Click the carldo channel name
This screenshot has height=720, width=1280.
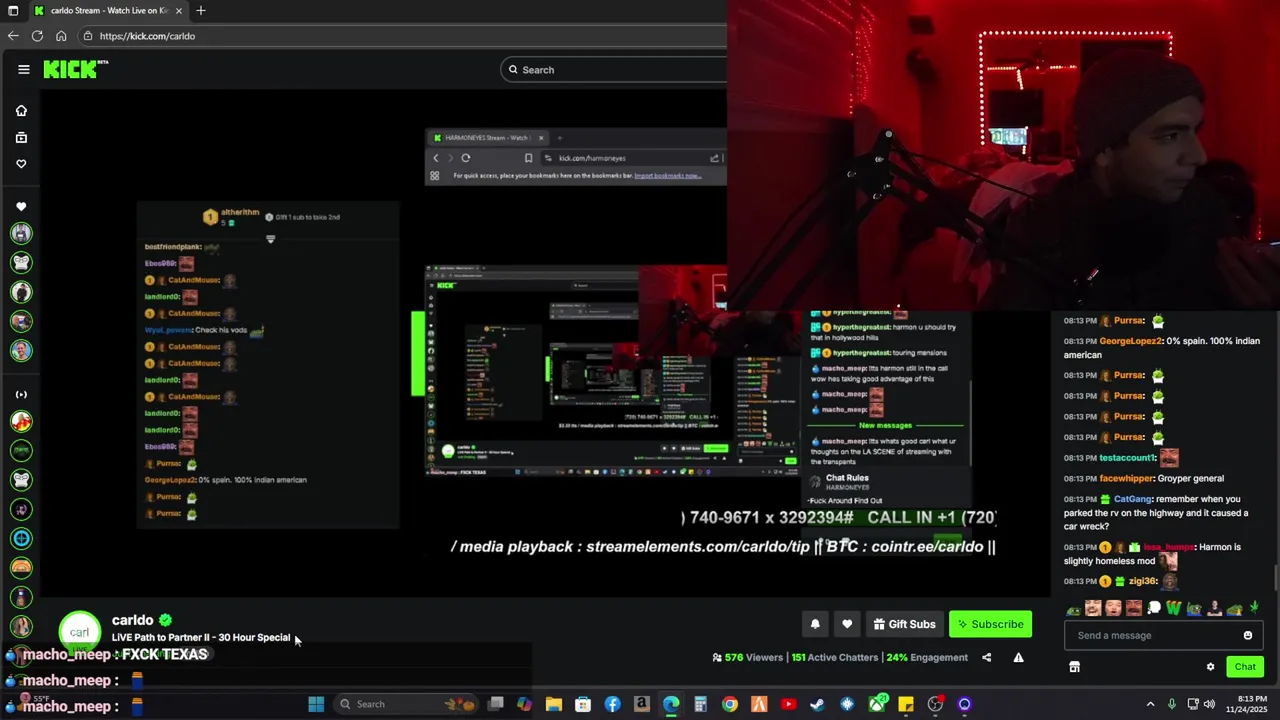point(132,620)
